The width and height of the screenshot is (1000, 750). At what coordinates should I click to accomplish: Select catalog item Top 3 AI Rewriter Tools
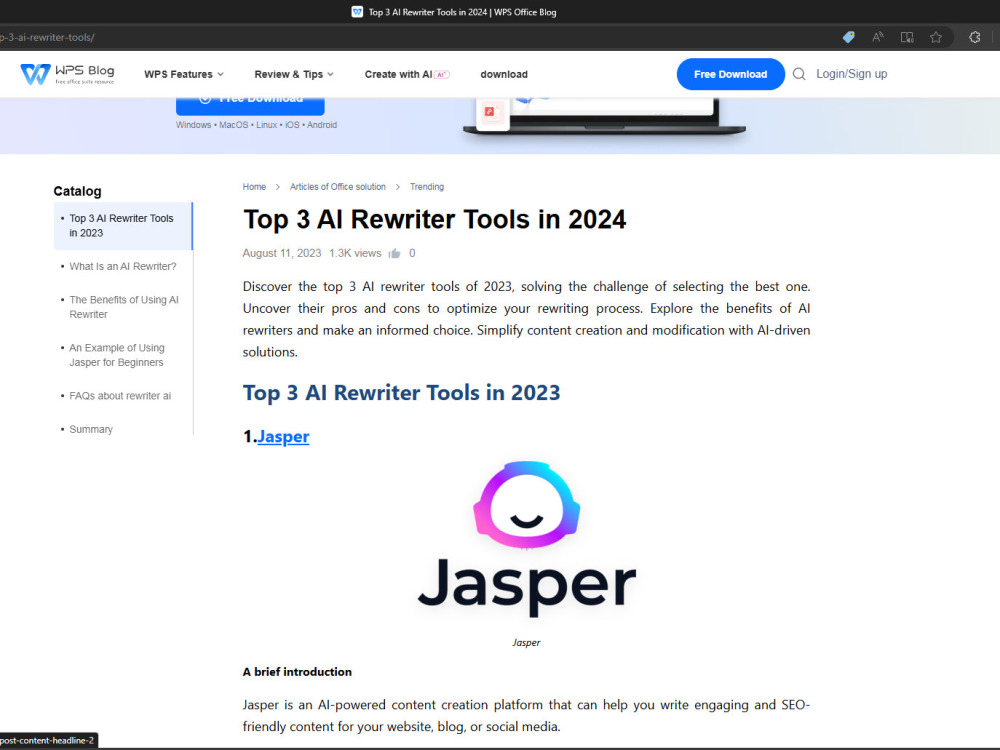123,226
